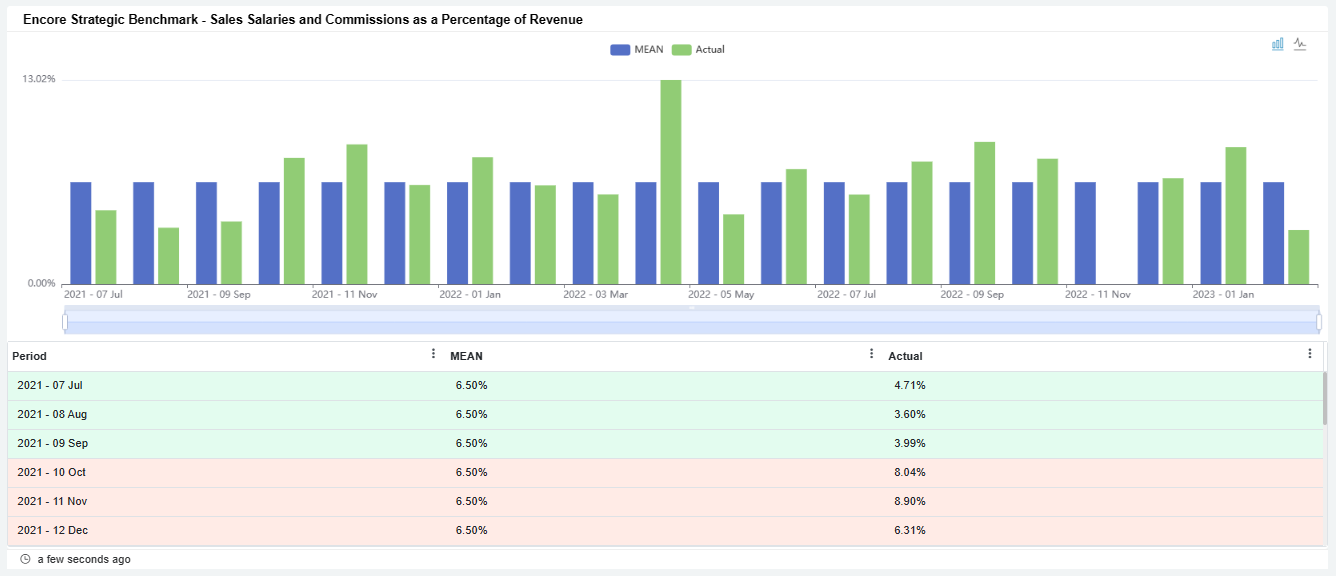Sort the table by the Period header
1336x576 pixels.
click(30, 356)
